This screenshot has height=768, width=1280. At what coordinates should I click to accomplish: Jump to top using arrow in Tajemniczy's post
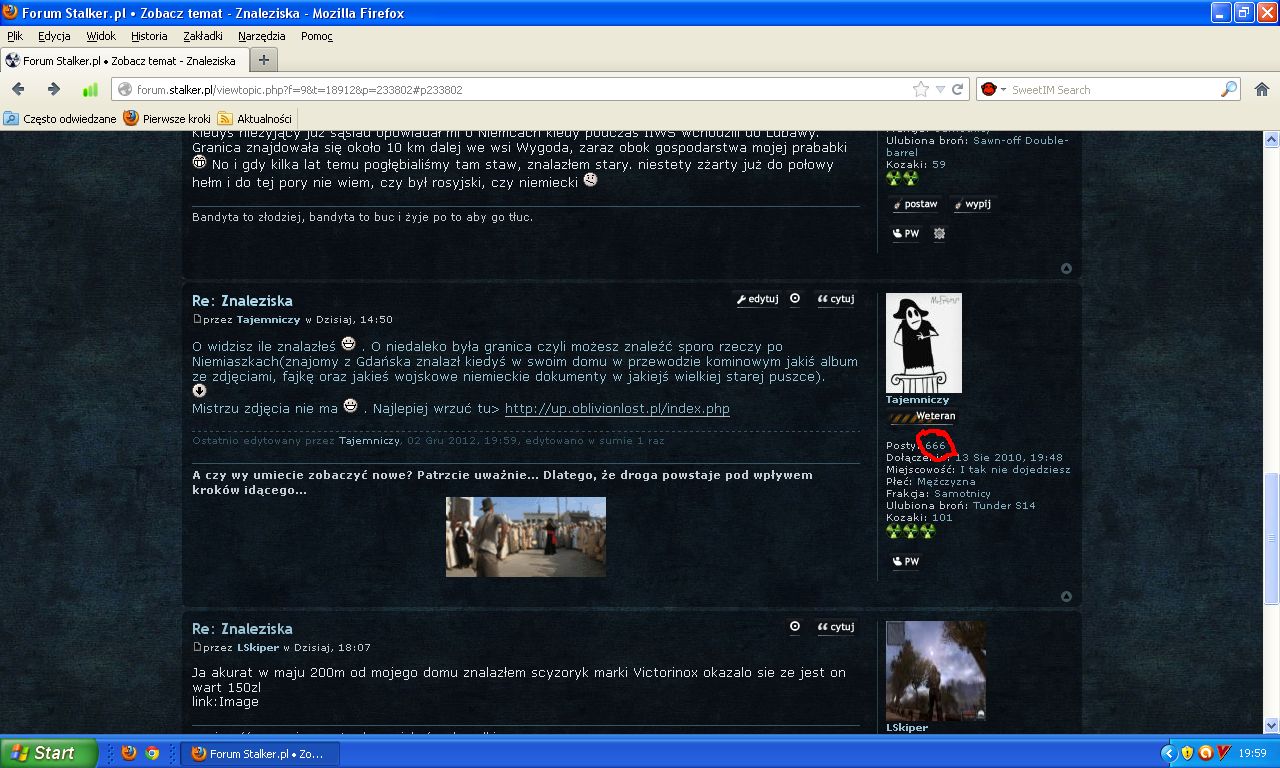tap(1066, 596)
